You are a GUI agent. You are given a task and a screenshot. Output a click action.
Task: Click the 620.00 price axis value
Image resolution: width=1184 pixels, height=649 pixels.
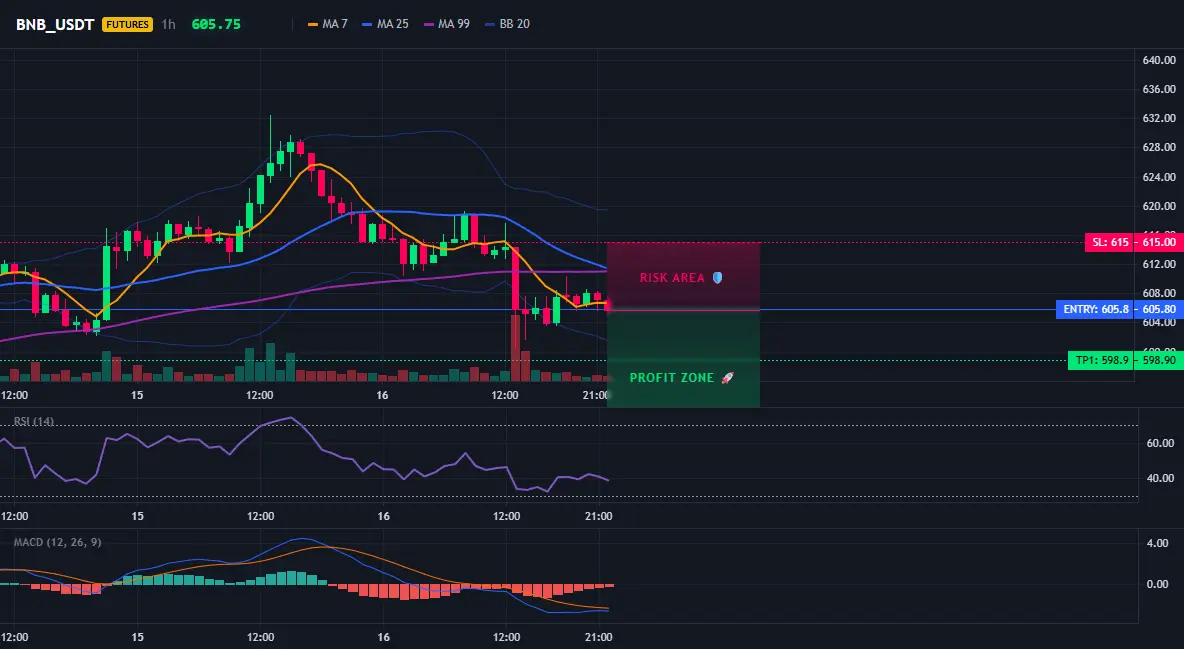pos(1159,206)
